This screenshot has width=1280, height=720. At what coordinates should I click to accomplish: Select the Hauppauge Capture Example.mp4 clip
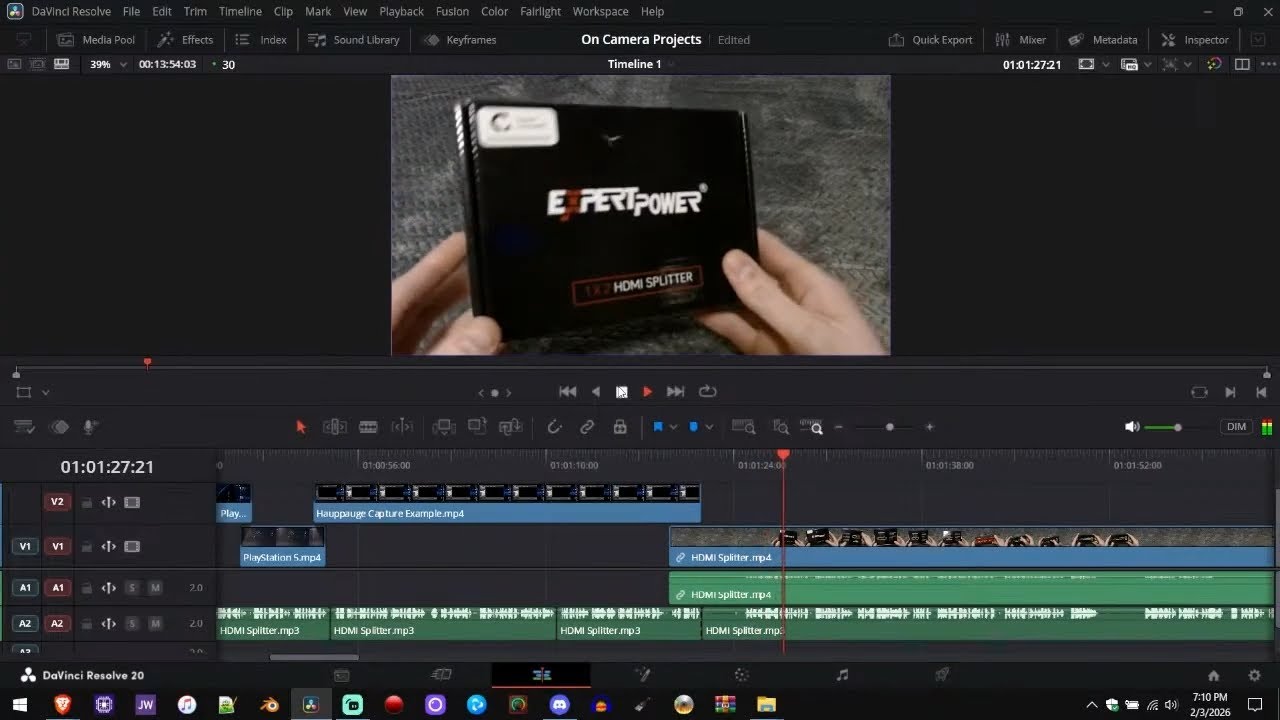coord(507,503)
